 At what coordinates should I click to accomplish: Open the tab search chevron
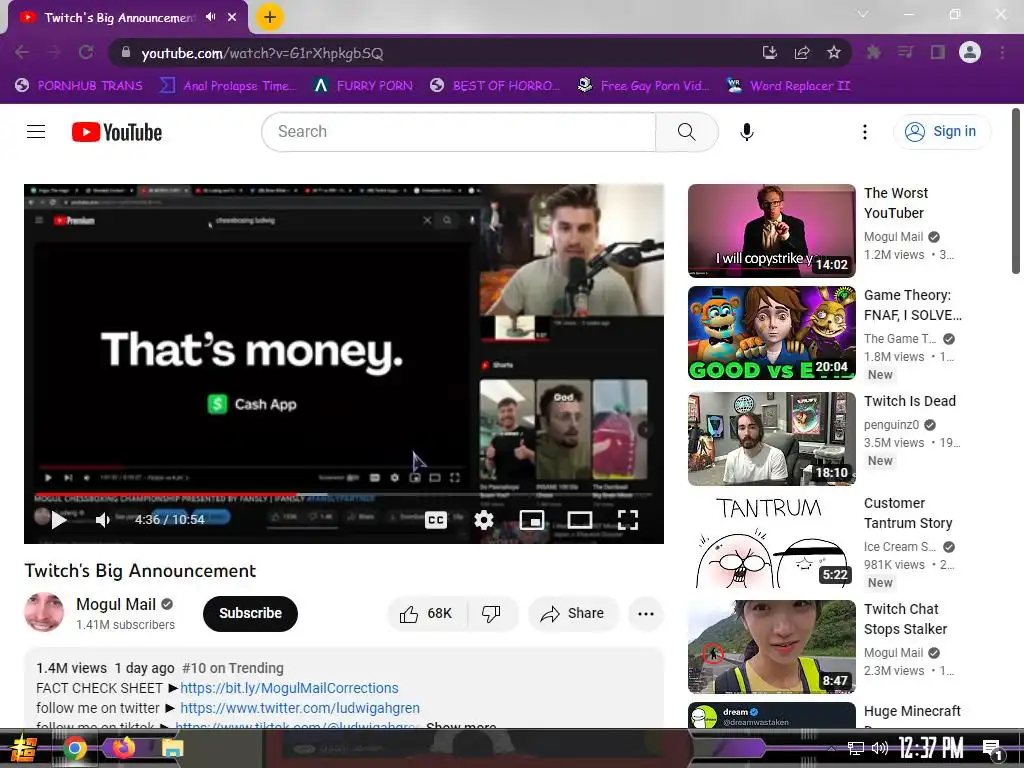(x=863, y=14)
